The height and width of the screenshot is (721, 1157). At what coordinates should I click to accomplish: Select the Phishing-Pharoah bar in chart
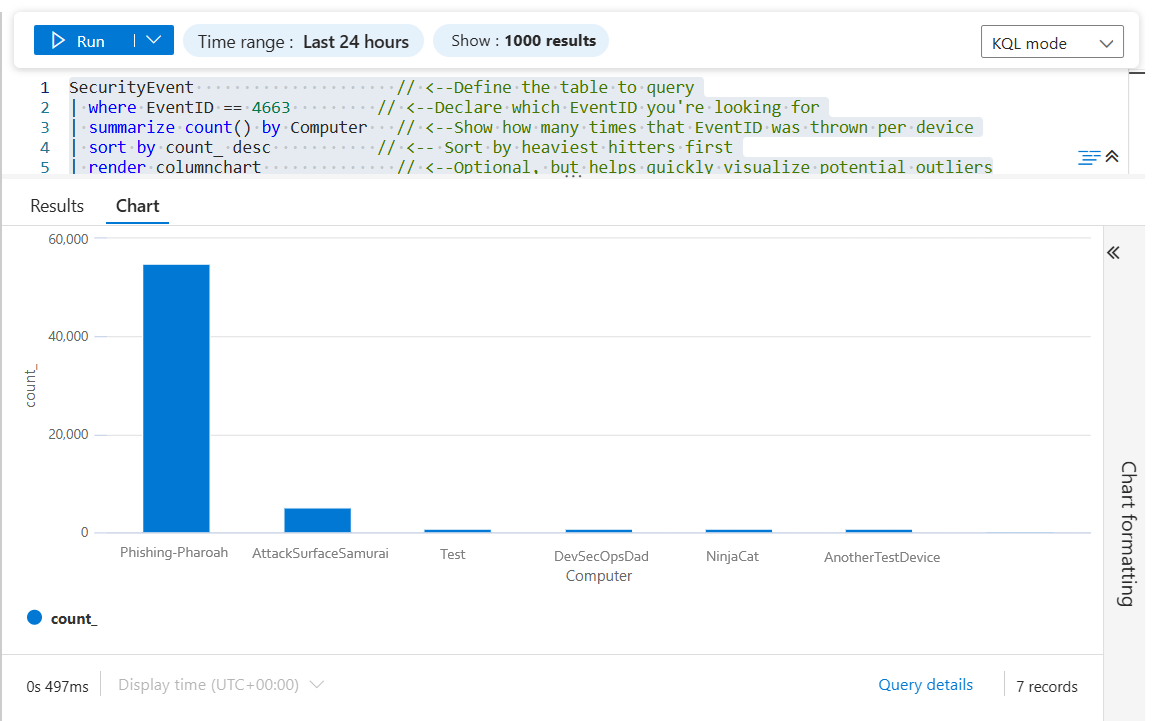[176, 398]
